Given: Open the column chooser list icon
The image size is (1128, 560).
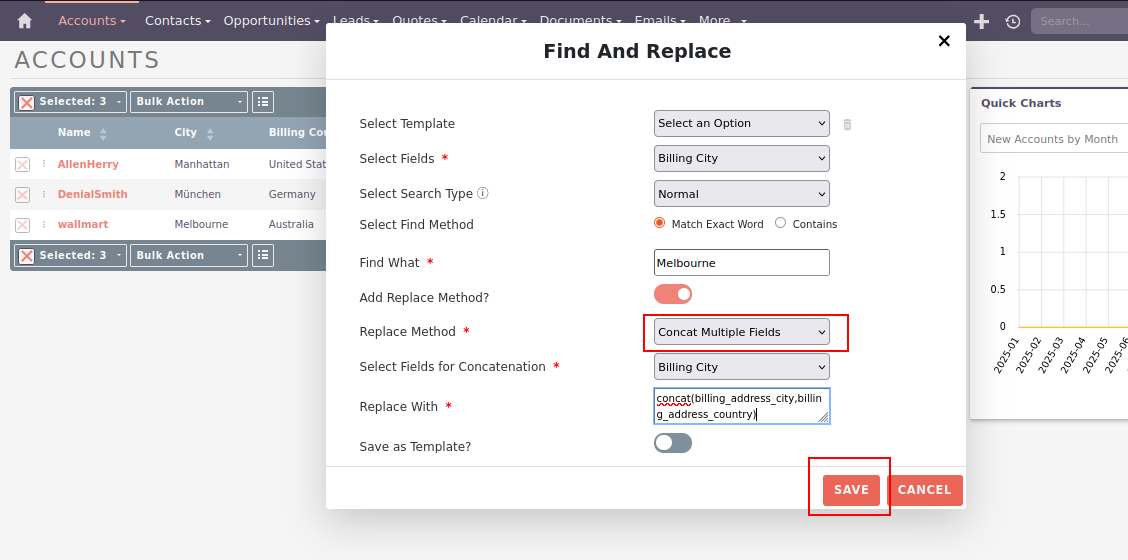Looking at the screenshot, I should 262,102.
